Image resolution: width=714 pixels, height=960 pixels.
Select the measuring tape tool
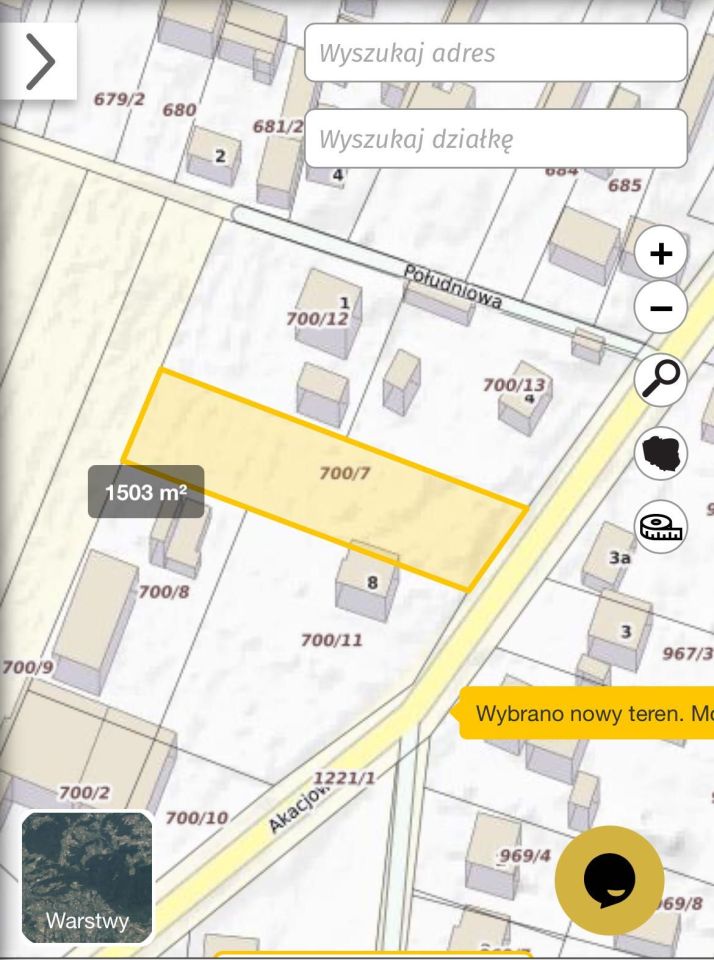661,527
